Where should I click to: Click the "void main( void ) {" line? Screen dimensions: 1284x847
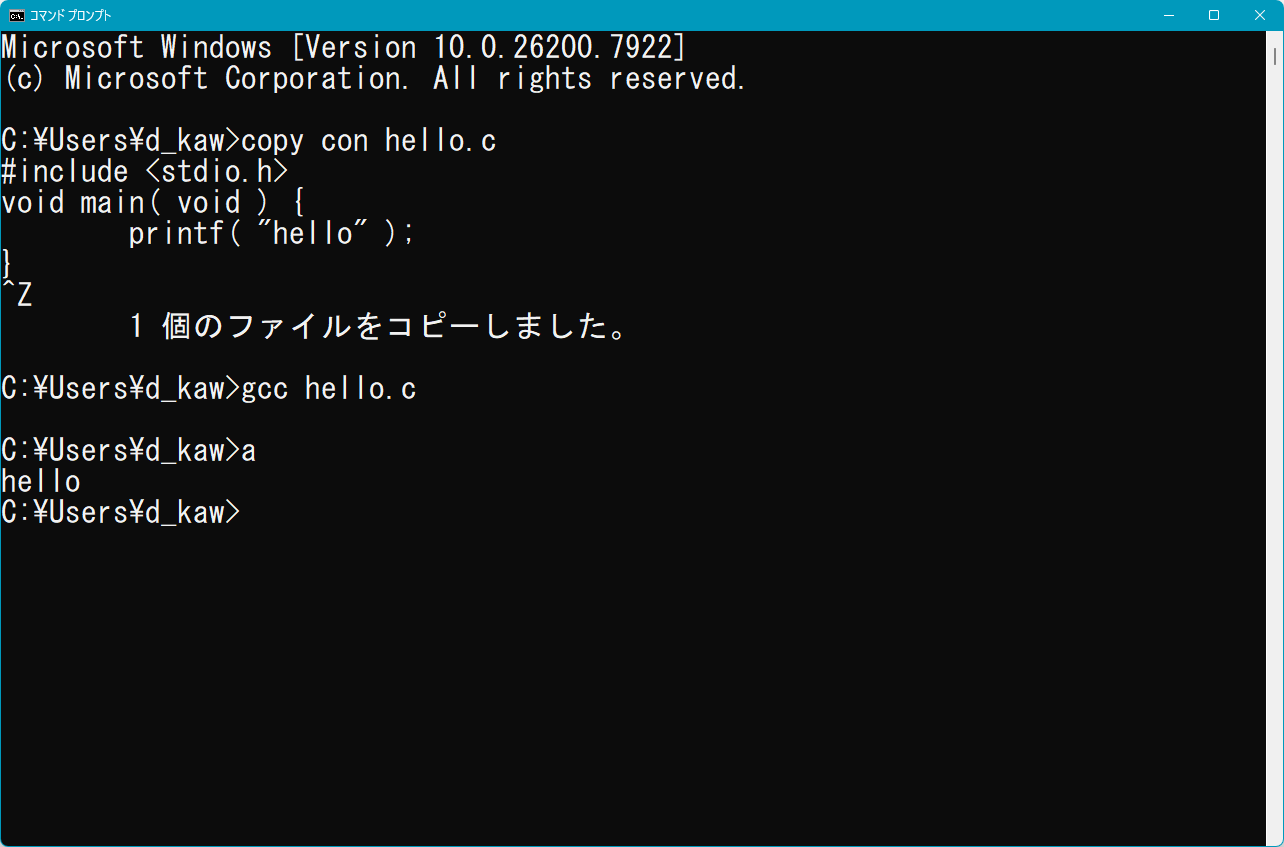153,203
